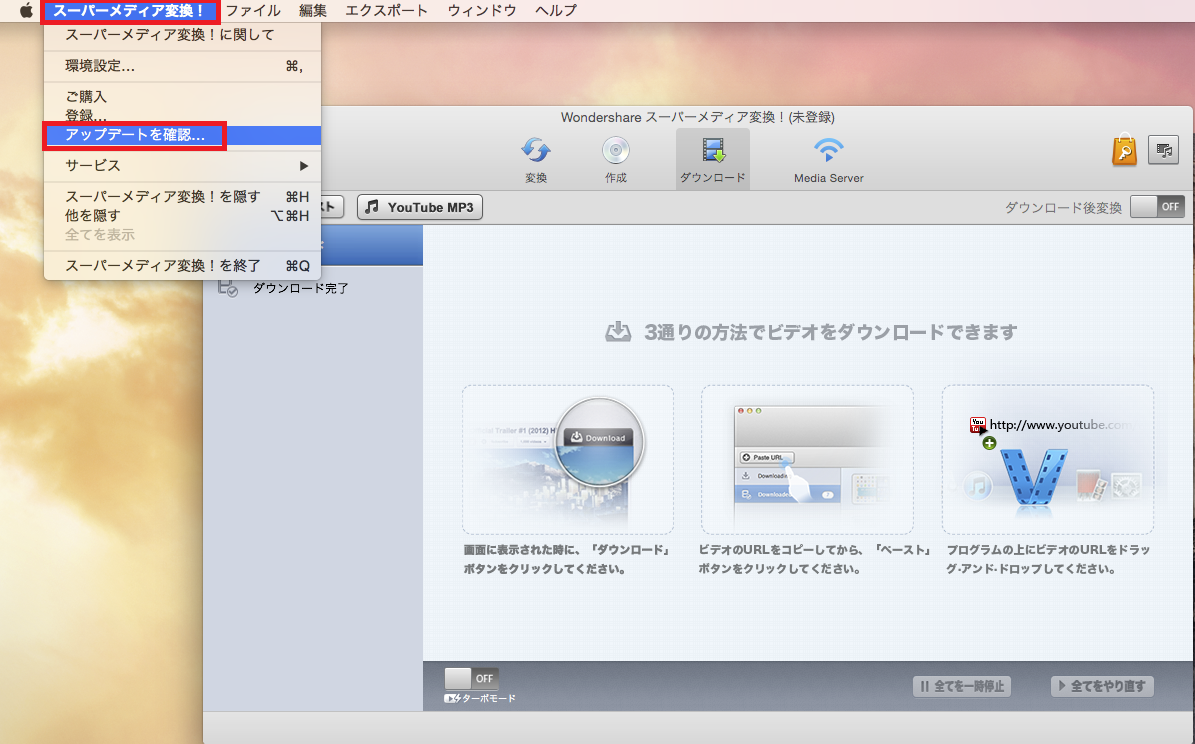Click the Download button illustration thumbnail

coord(568,460)
